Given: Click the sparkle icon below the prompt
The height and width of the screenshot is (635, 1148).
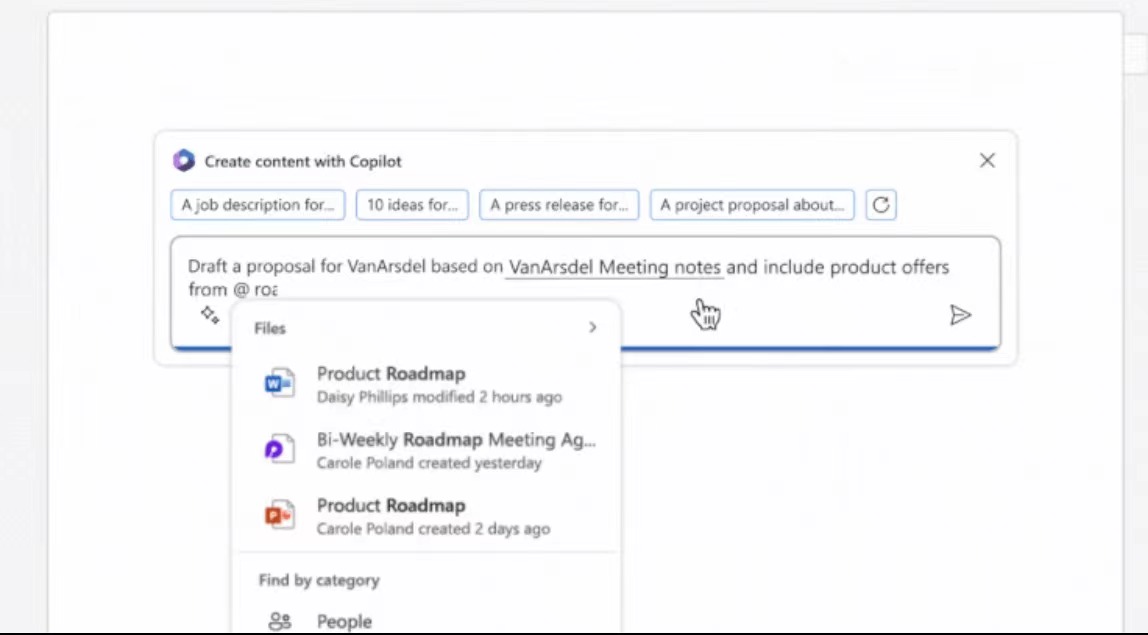Looking at the screenshot, I should point(209,315).
